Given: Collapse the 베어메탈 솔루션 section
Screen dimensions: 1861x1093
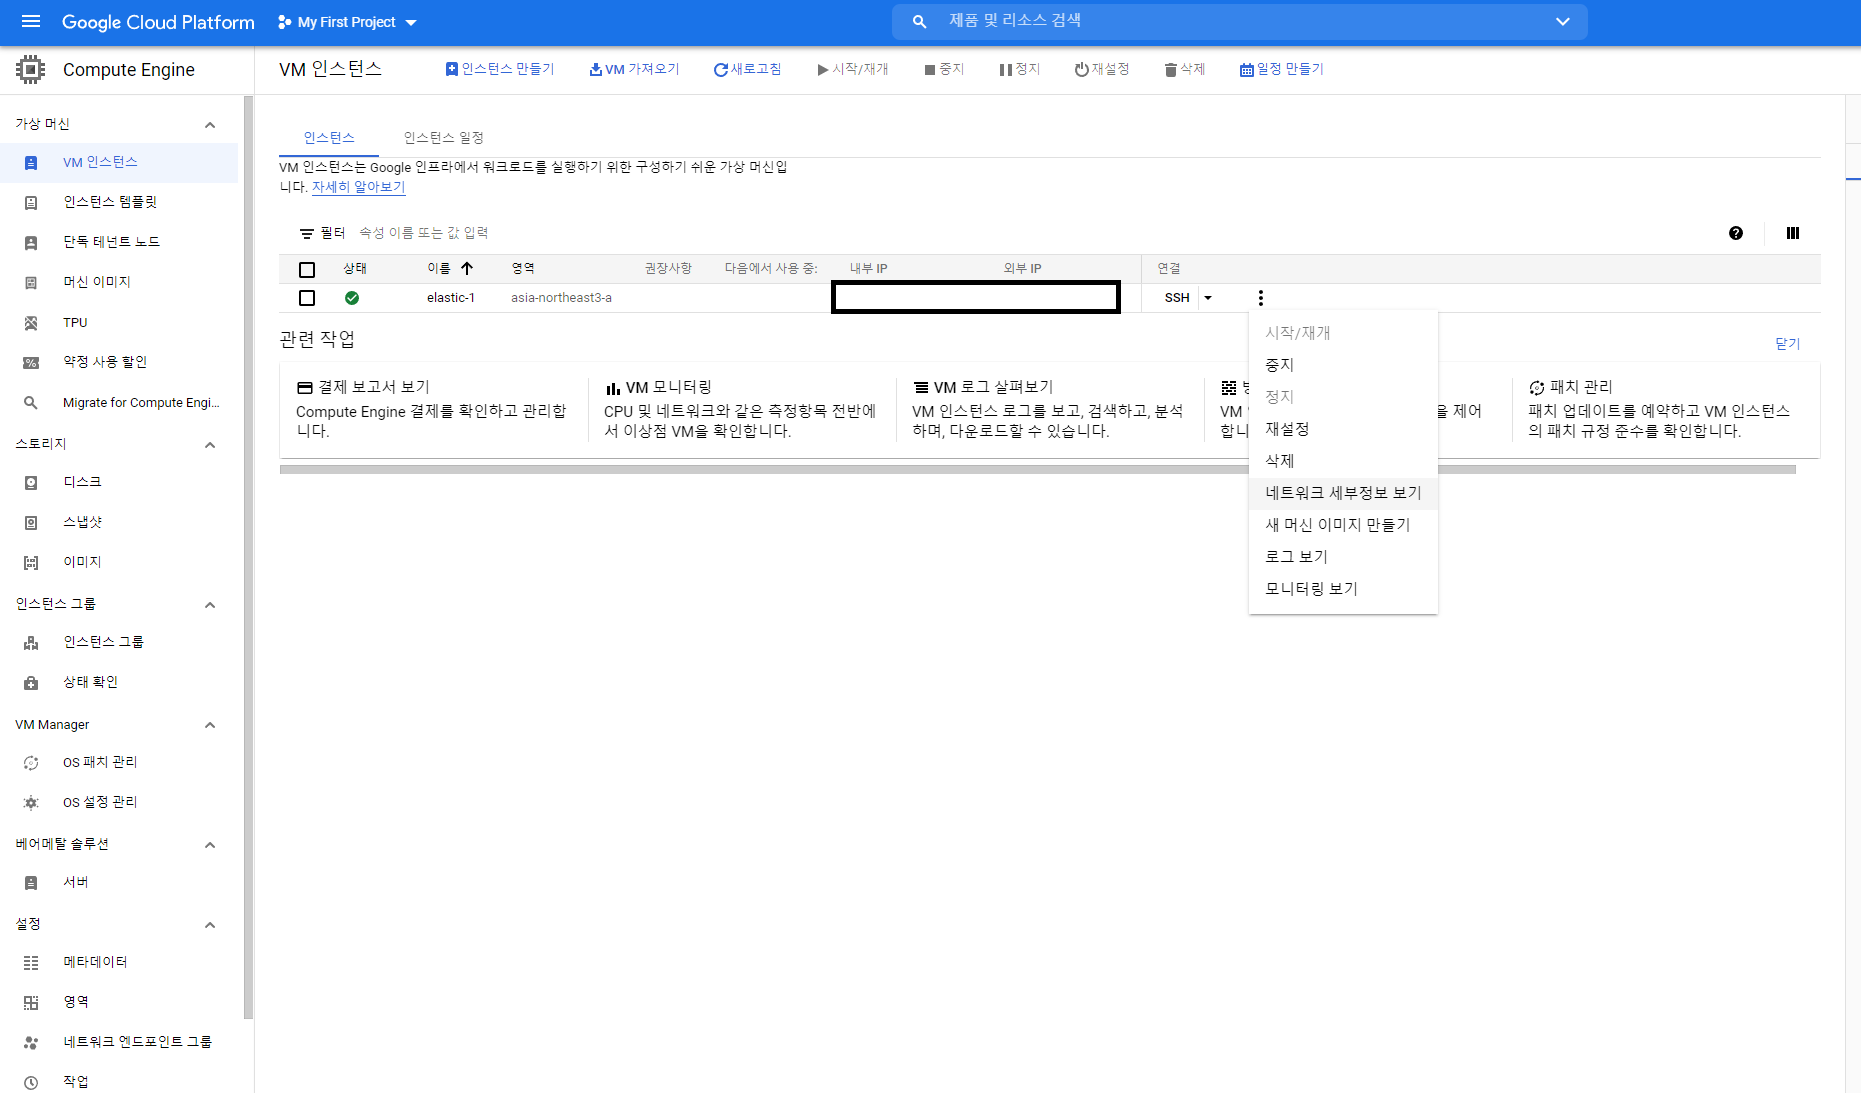Looking at the screenshot, I should coord(210,845).
